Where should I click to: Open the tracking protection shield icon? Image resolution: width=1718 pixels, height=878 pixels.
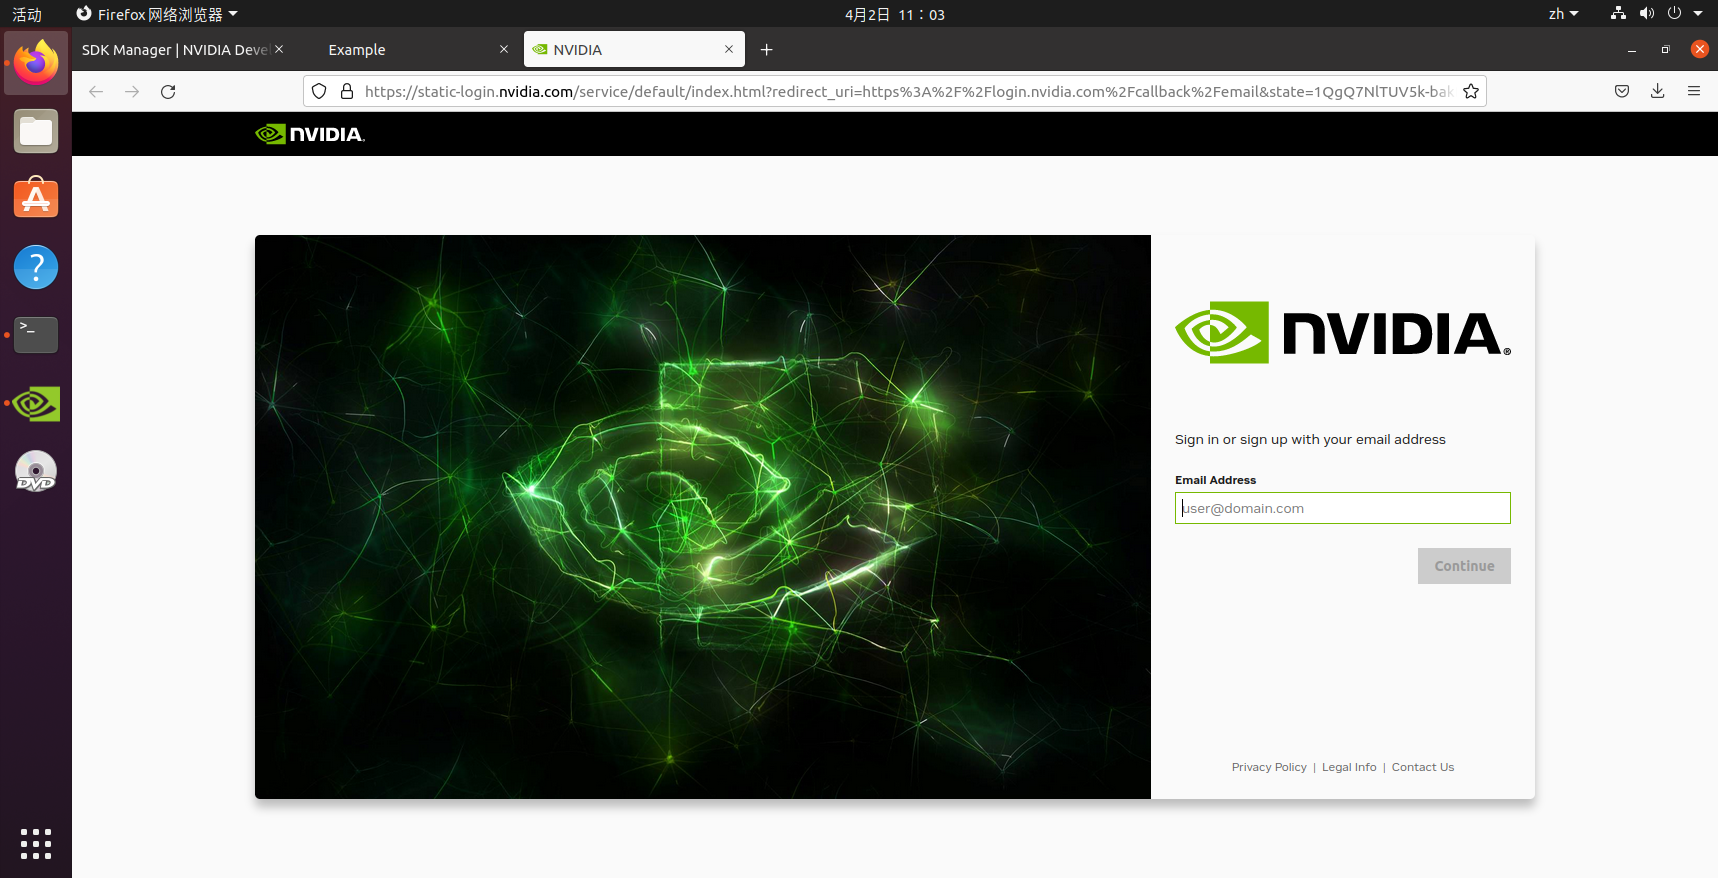[319, 91]
